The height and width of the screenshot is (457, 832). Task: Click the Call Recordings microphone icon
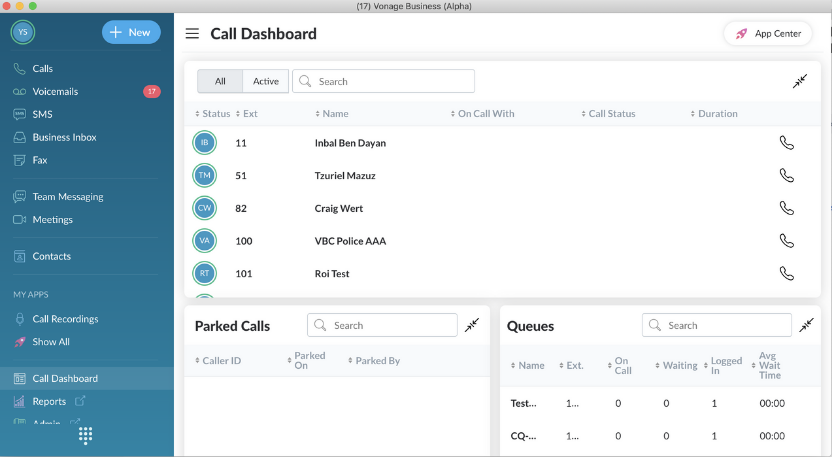20,318
